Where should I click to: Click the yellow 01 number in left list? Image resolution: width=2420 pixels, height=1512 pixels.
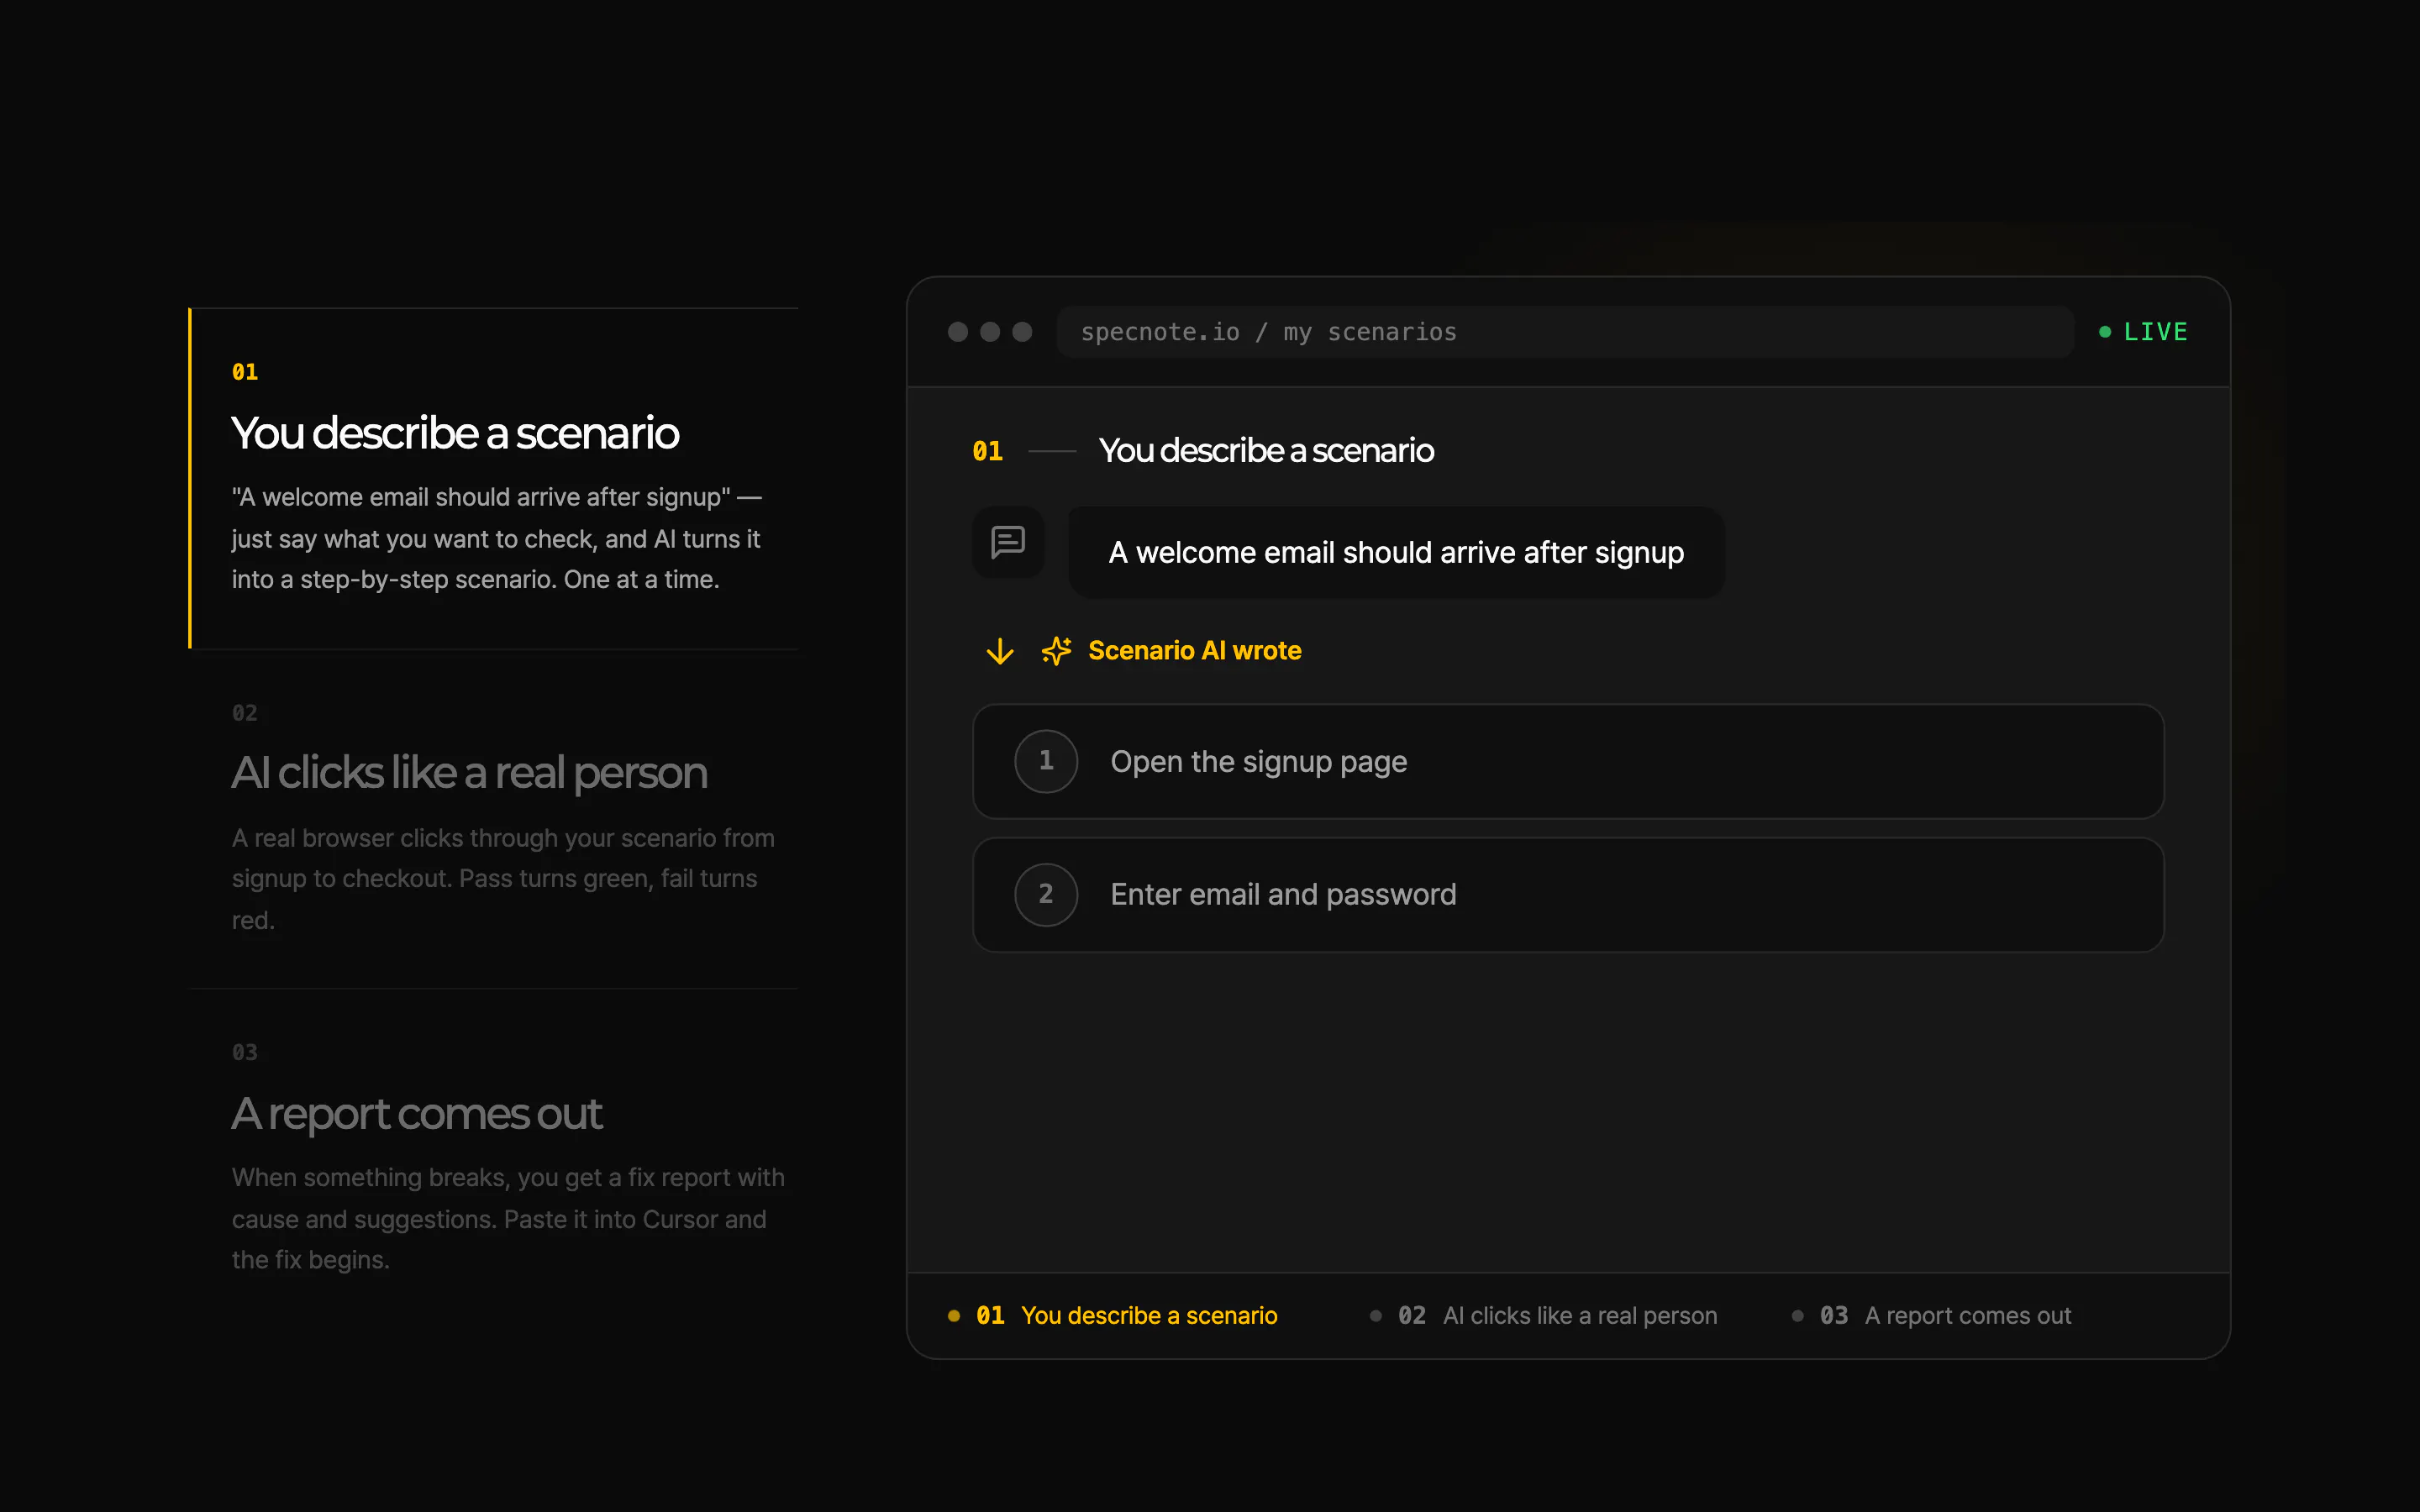tap(245, 372)
